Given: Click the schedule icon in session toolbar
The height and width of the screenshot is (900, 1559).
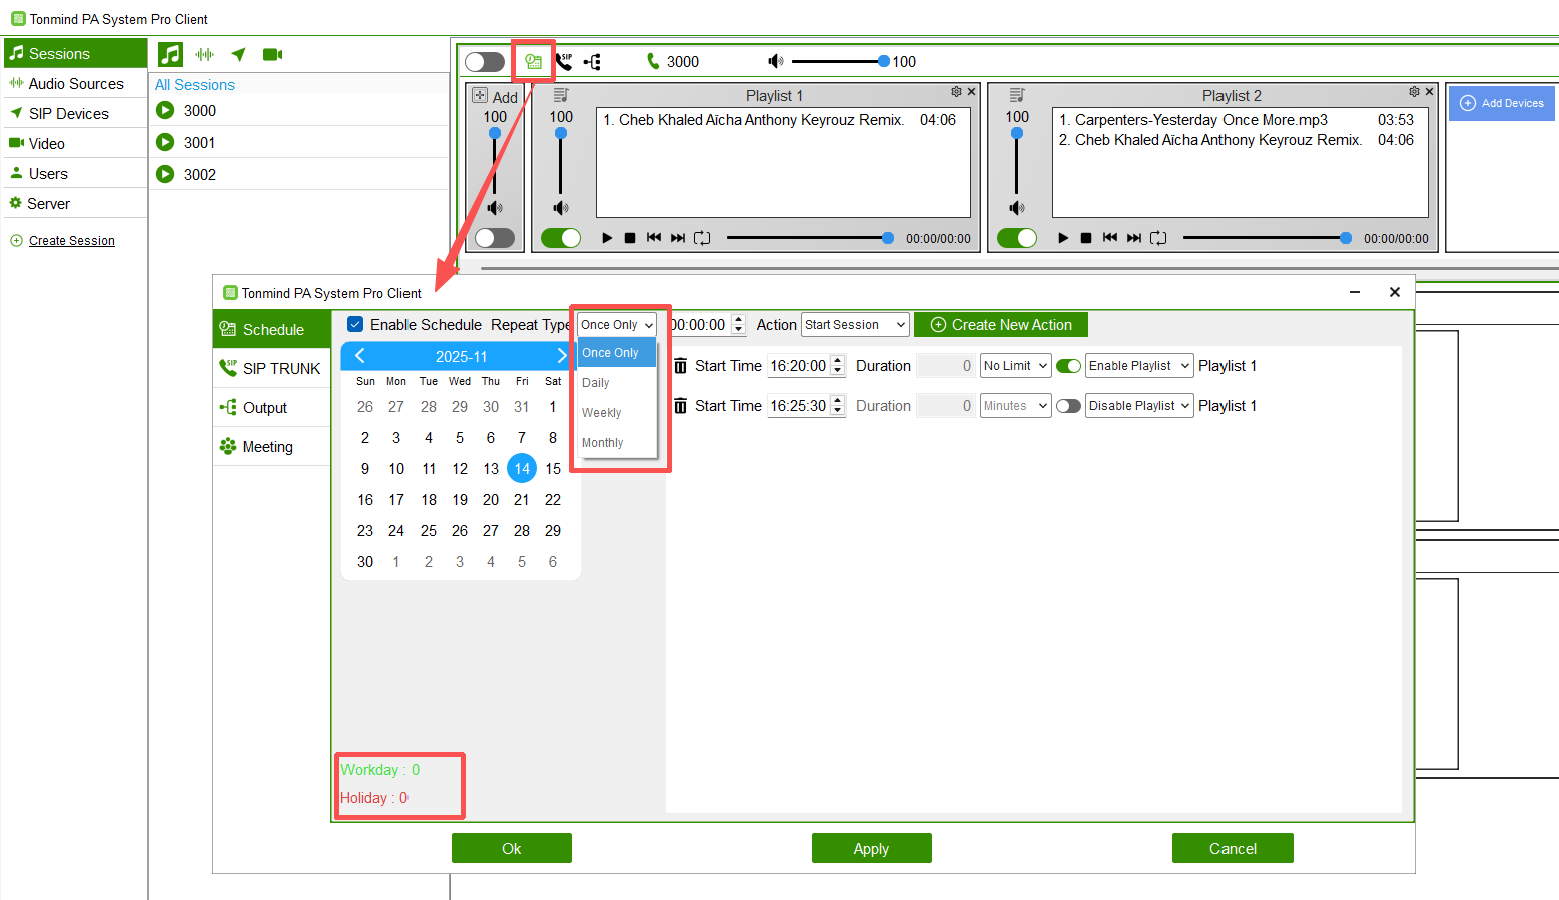Looking at the screenshot, I should (533, 62).
